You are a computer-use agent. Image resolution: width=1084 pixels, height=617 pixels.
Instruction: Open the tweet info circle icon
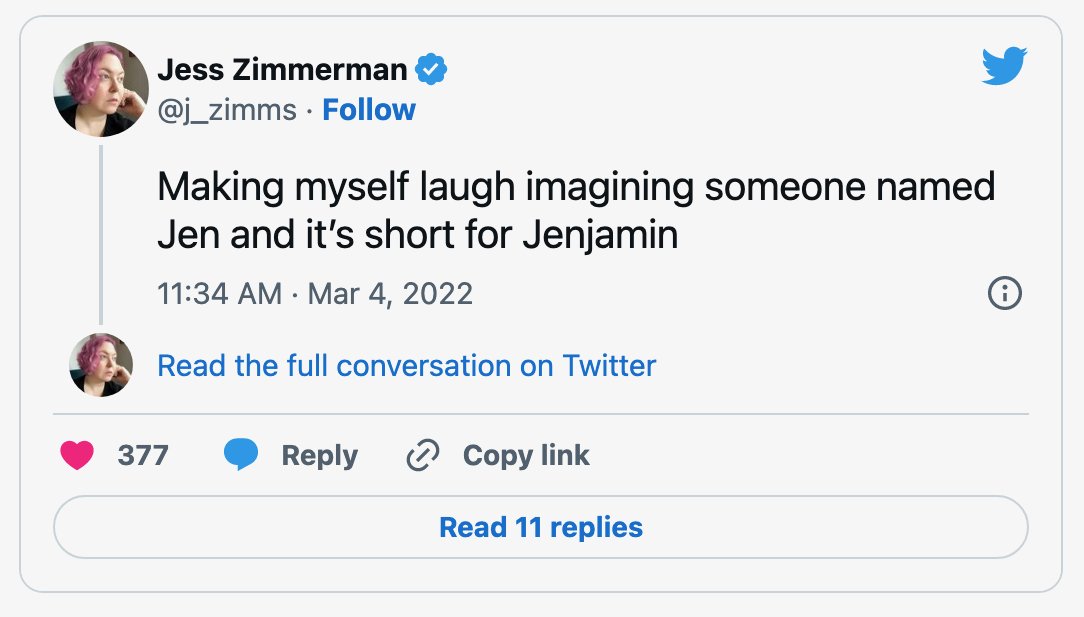click(x=1004, y=293)
